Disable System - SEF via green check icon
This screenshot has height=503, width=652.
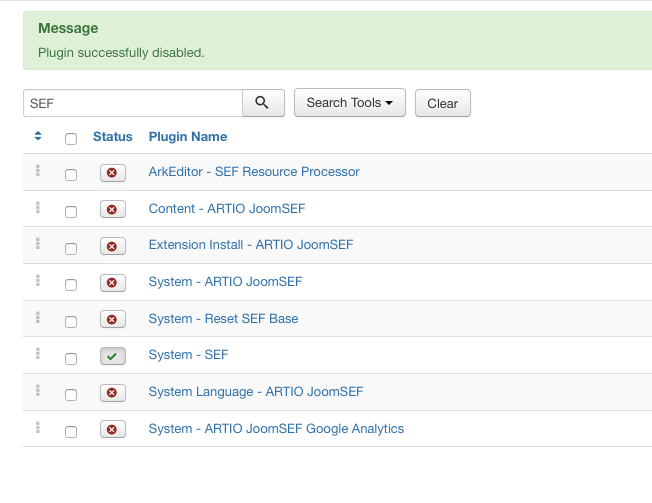113,356
